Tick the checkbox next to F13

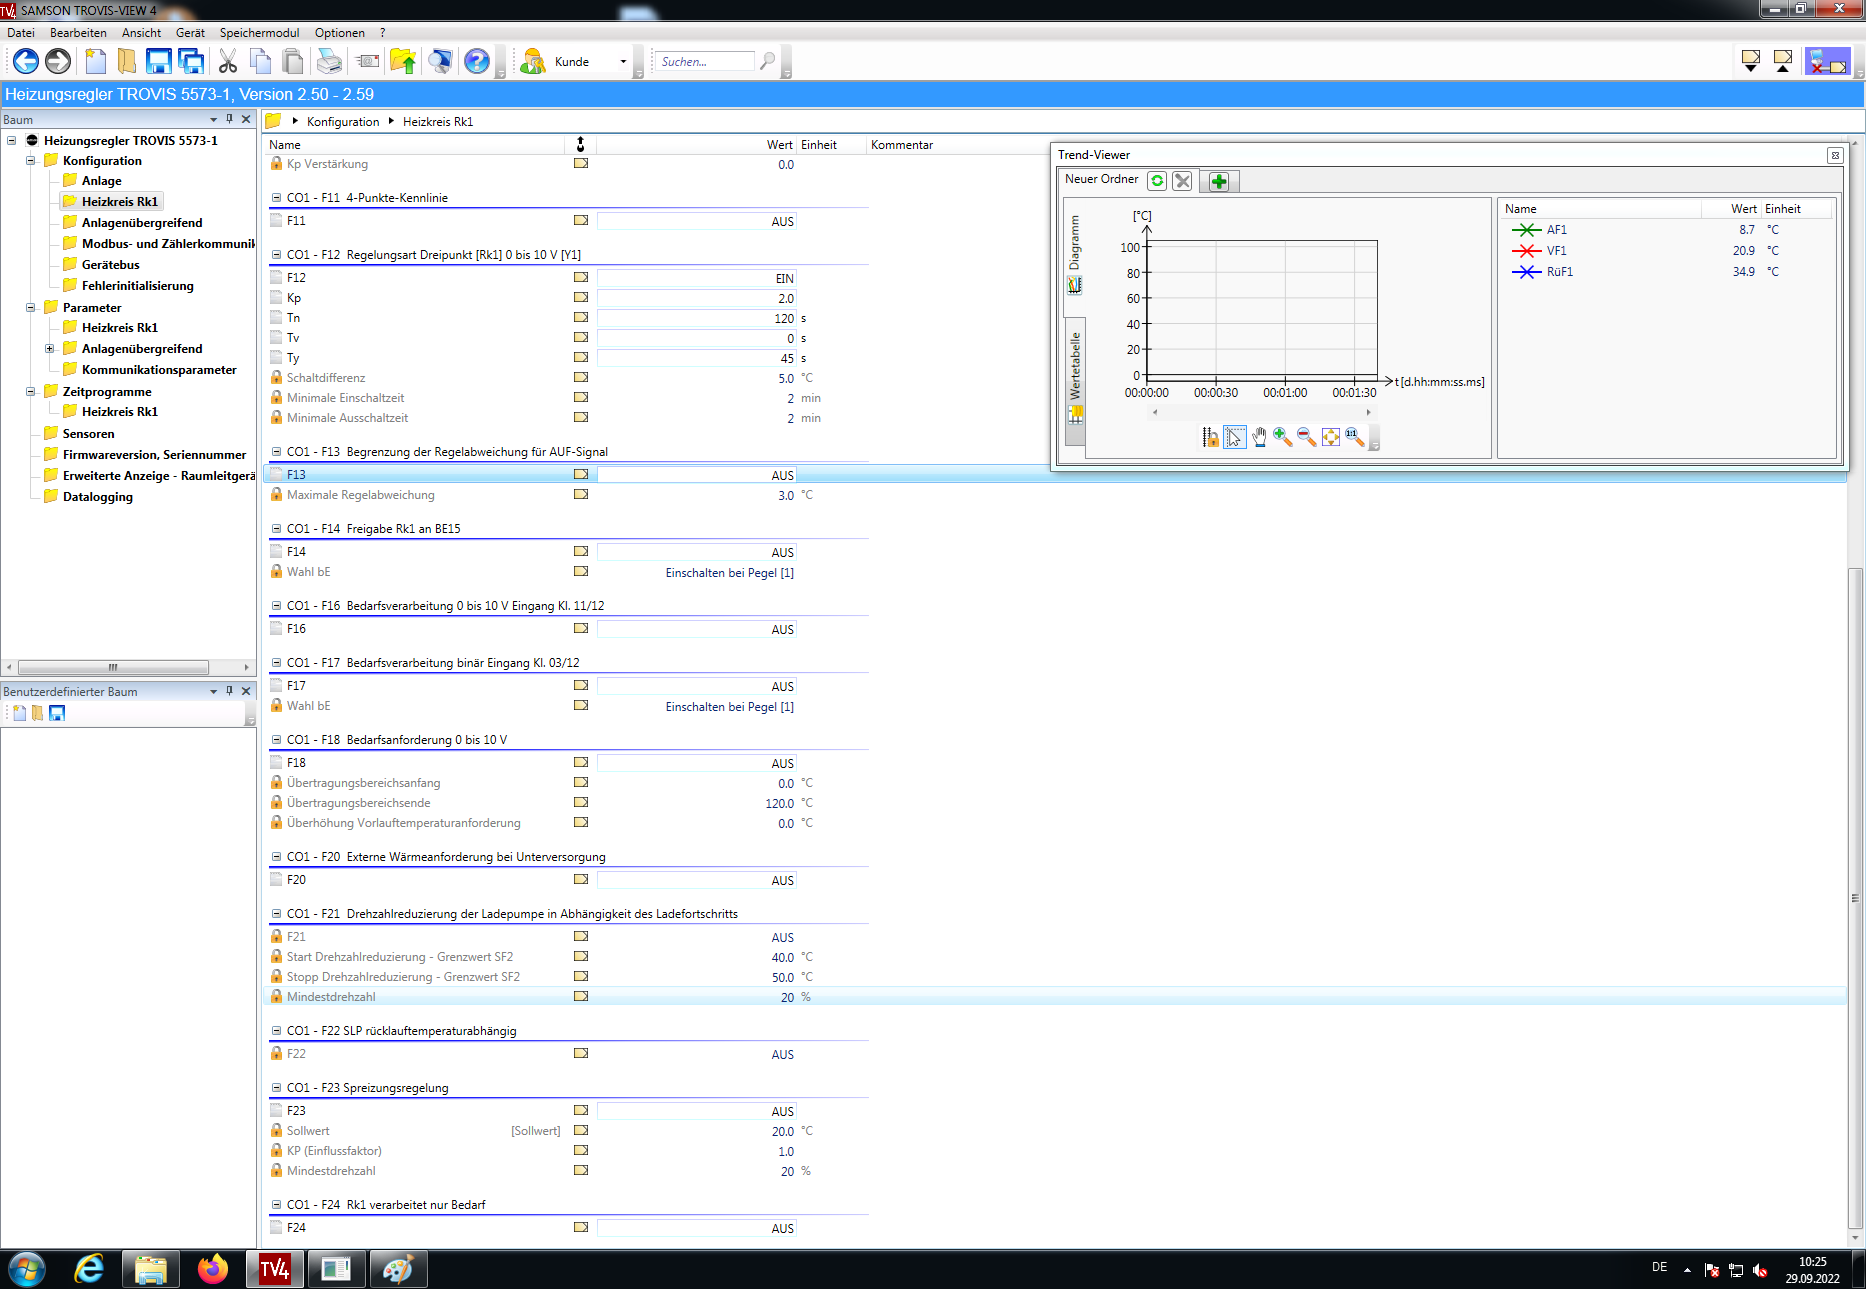[277, 475]
